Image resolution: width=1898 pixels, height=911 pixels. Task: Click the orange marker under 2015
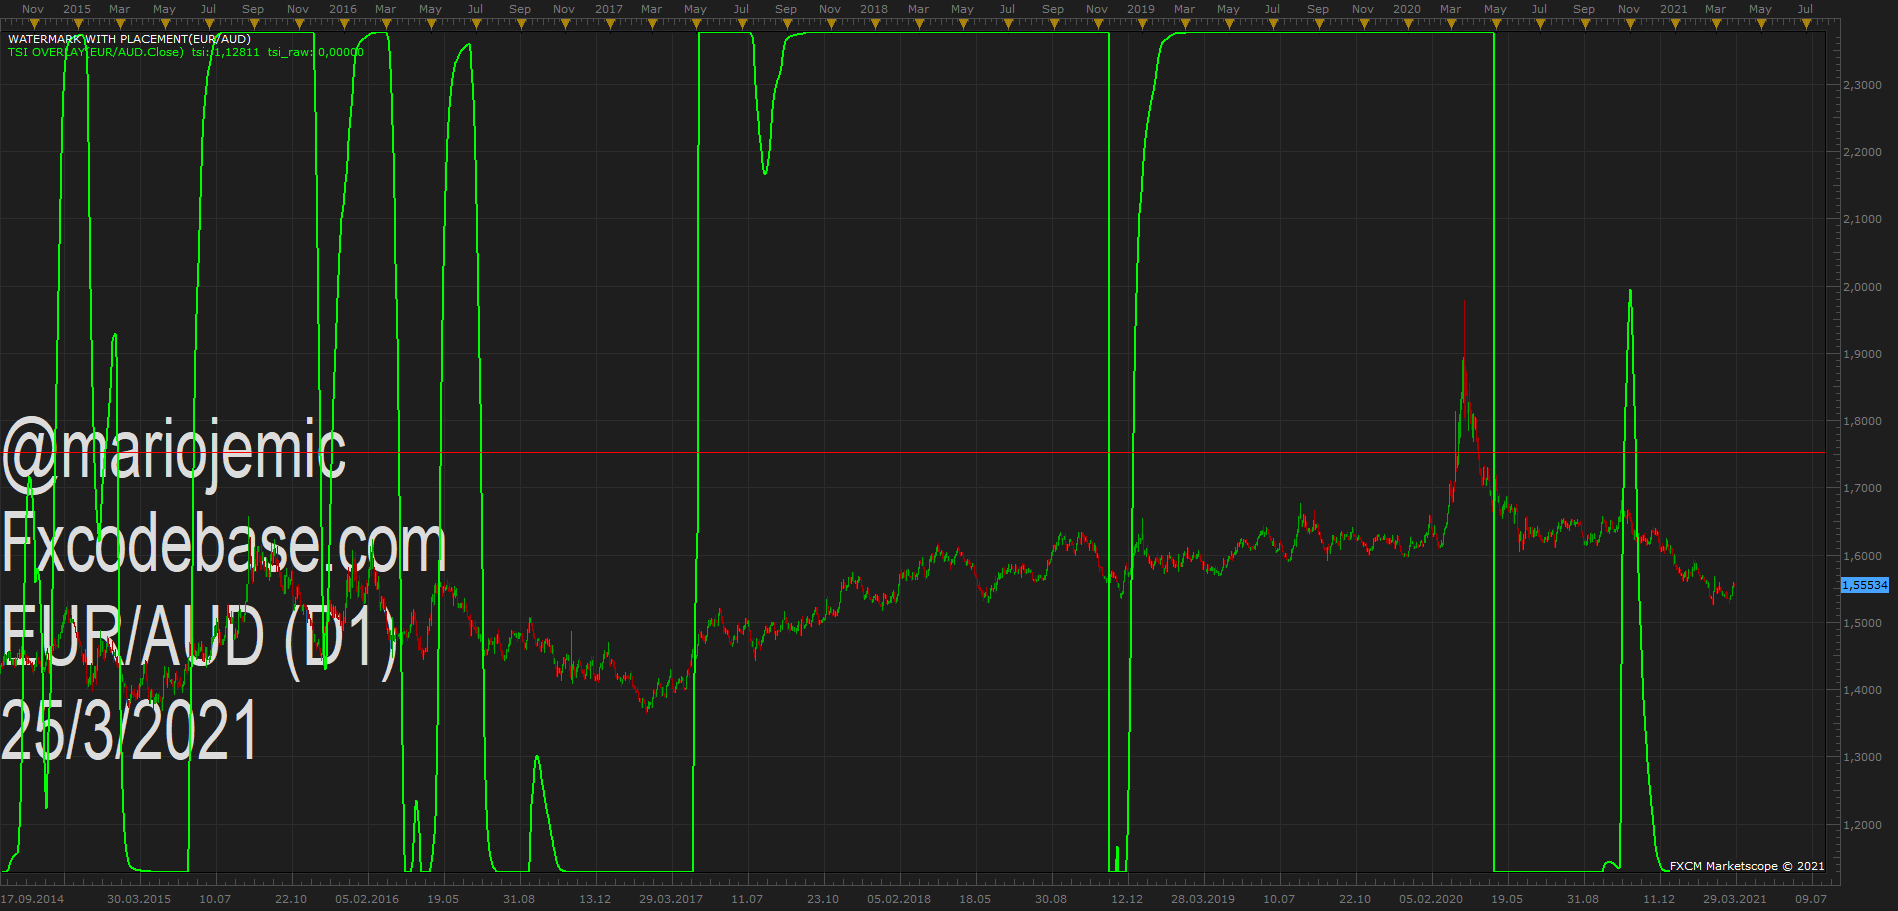(x=77, y=23)
